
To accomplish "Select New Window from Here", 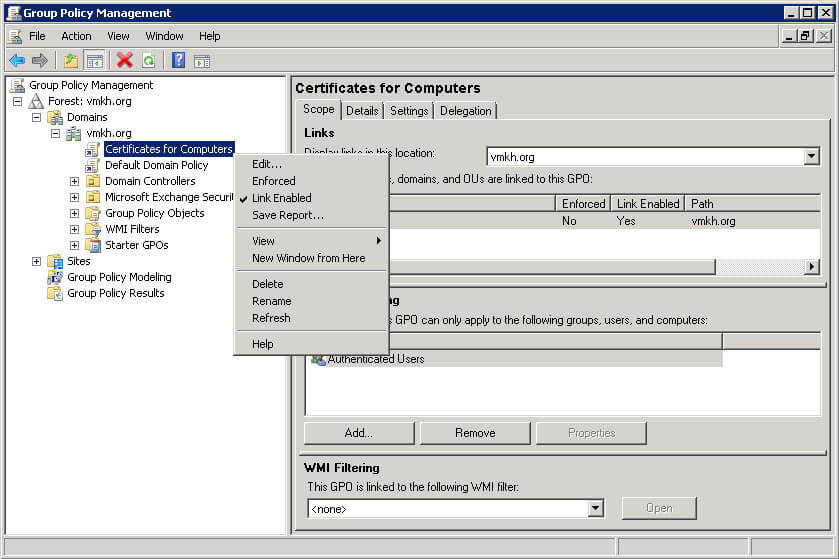I will tap(309, 258).
